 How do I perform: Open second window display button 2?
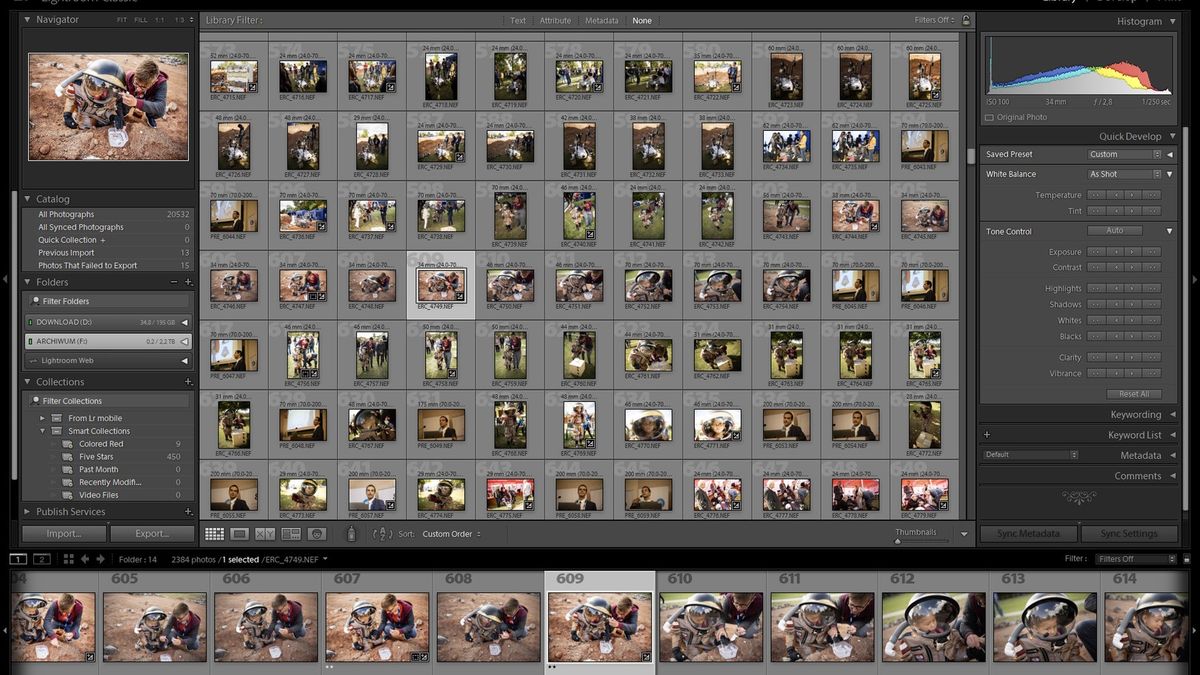tap(42, 559)
